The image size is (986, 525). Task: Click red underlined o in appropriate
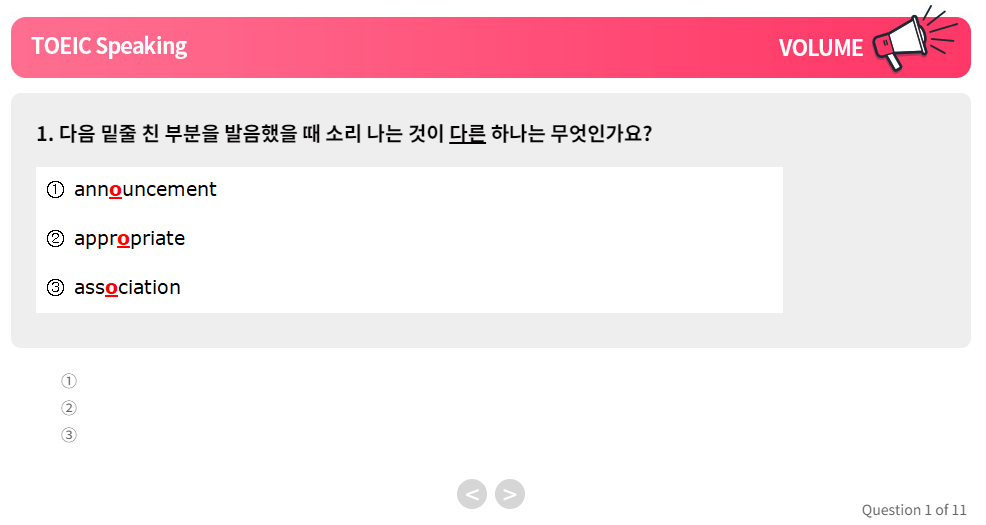(x=123, y=239)
